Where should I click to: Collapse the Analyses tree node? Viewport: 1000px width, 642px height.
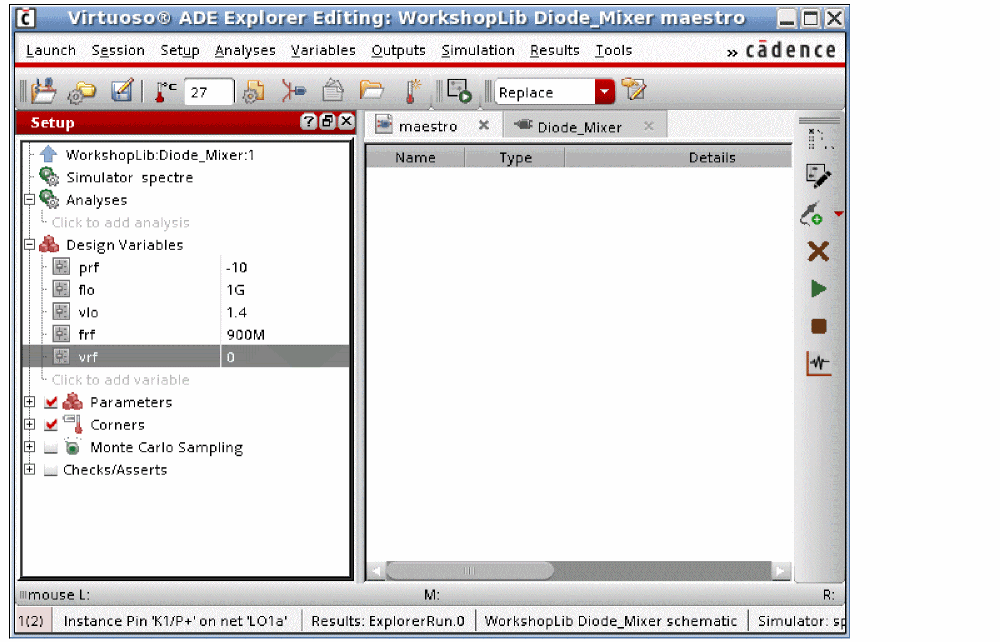pyautogui.click(x=29, y=200)
